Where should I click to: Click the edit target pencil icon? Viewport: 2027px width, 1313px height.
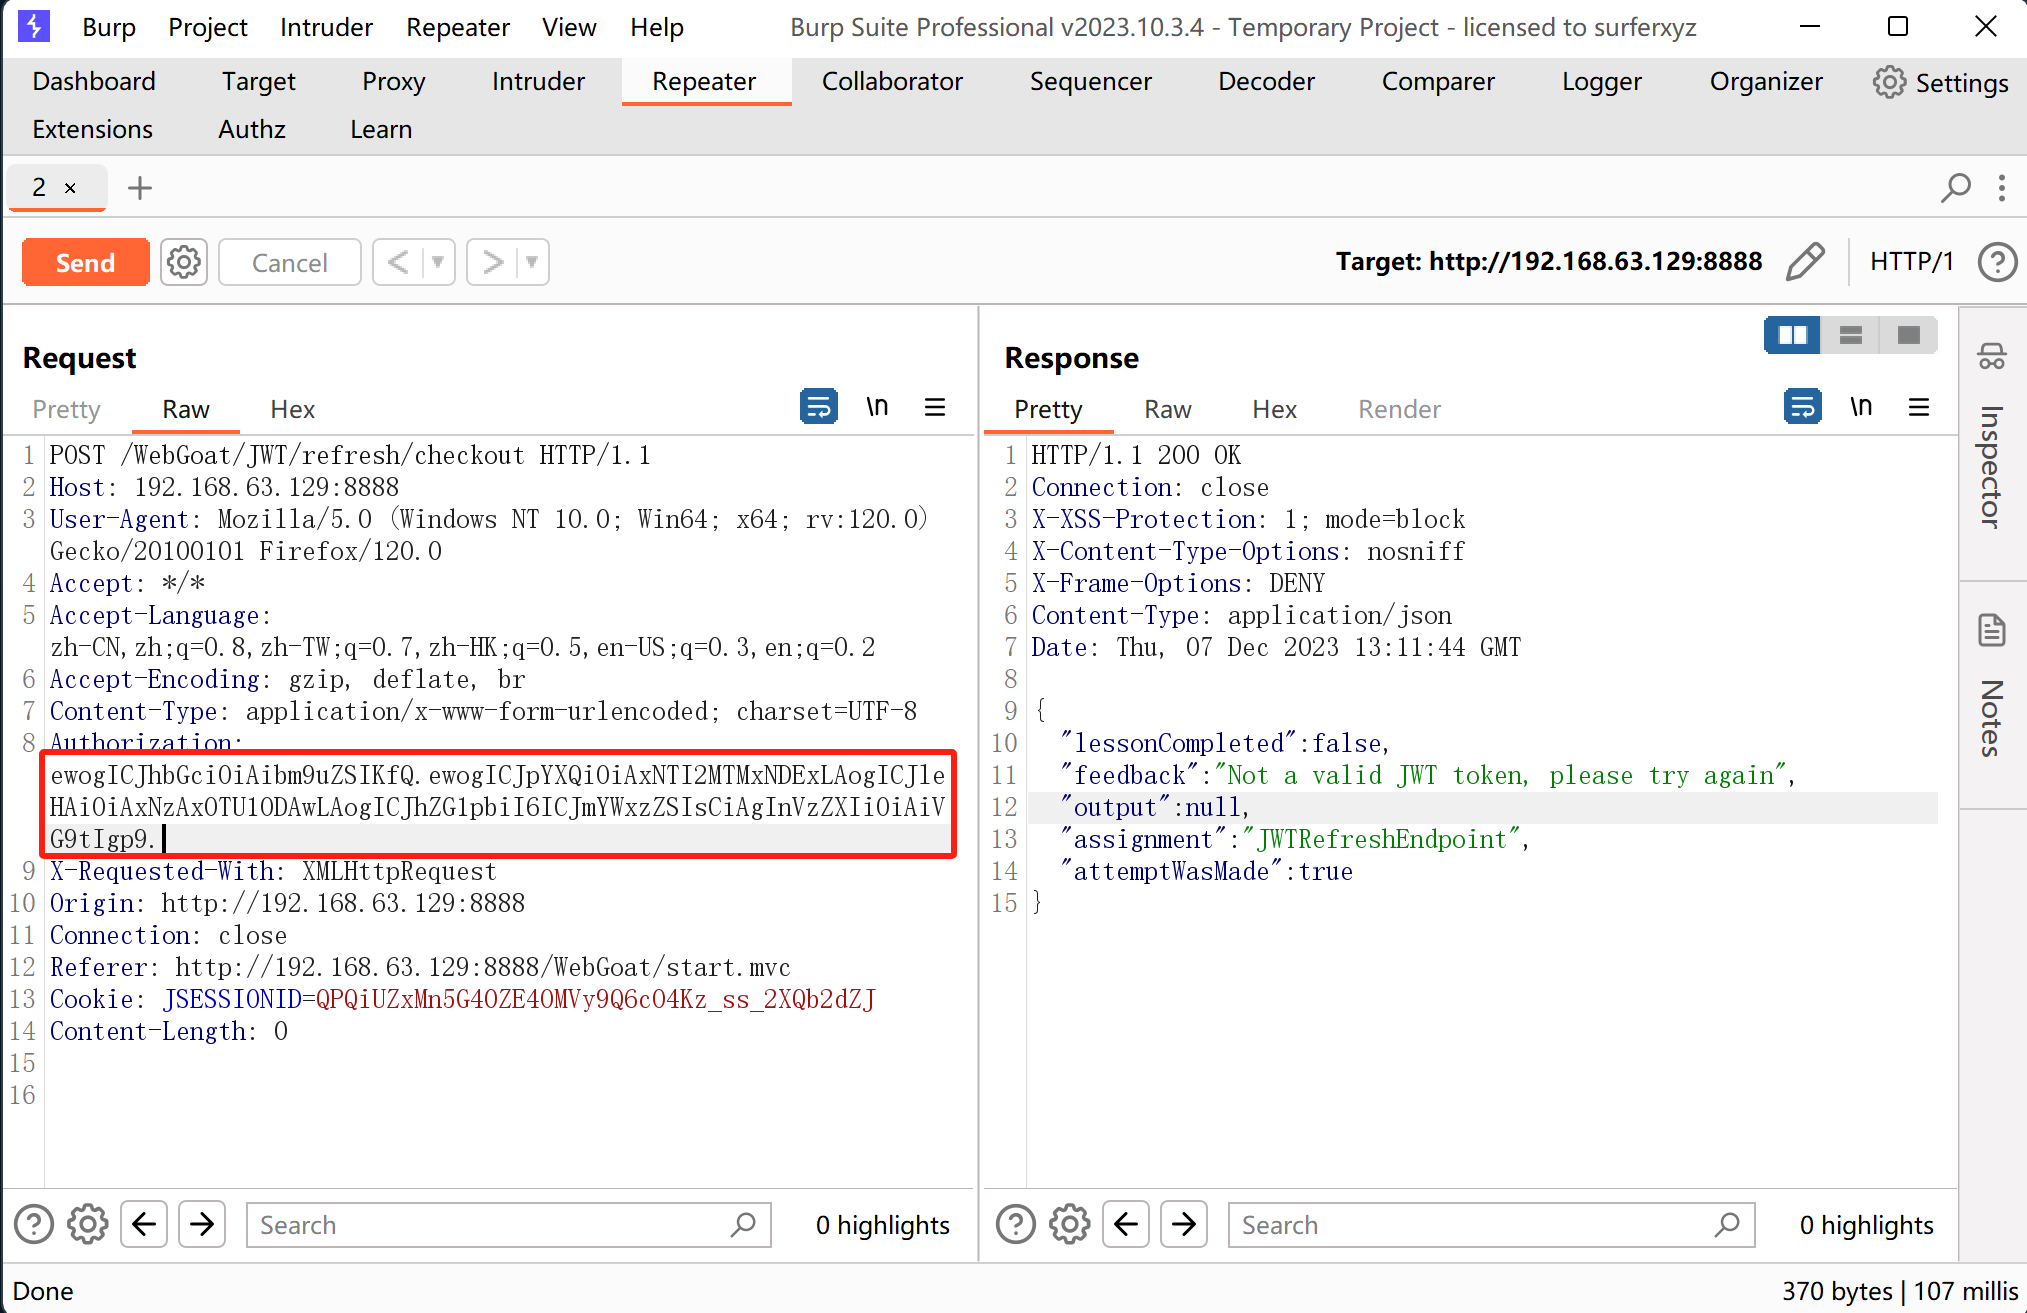tap(1806, 262)
